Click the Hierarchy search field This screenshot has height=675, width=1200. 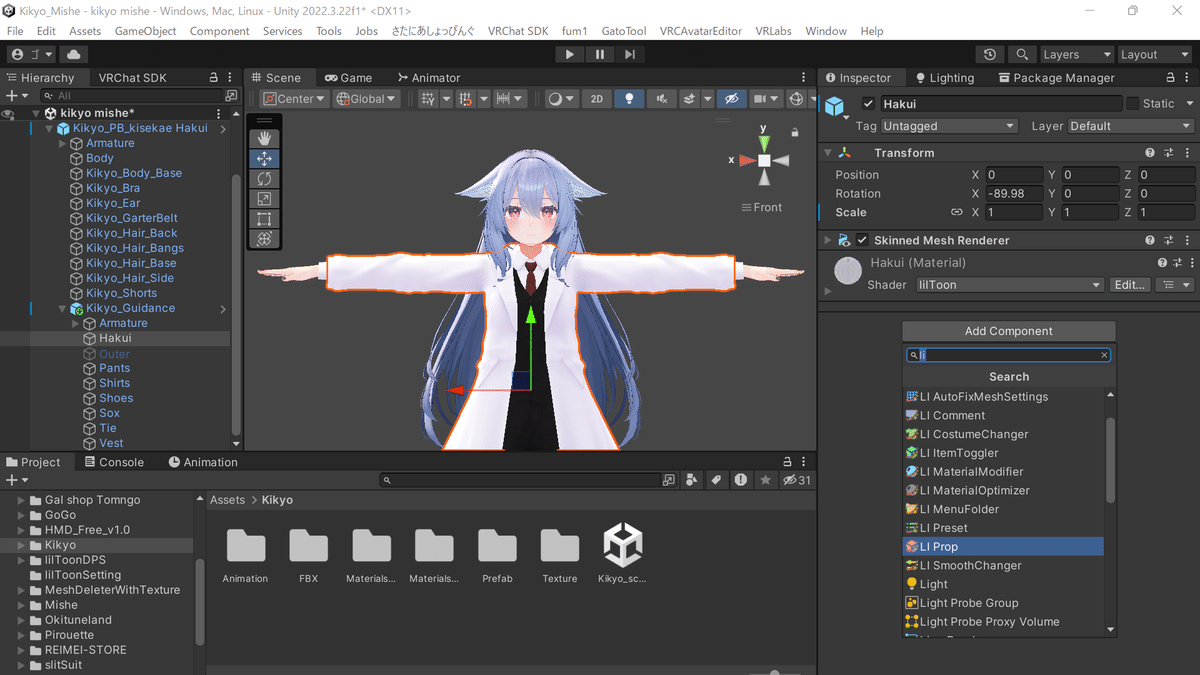[132, 96]
